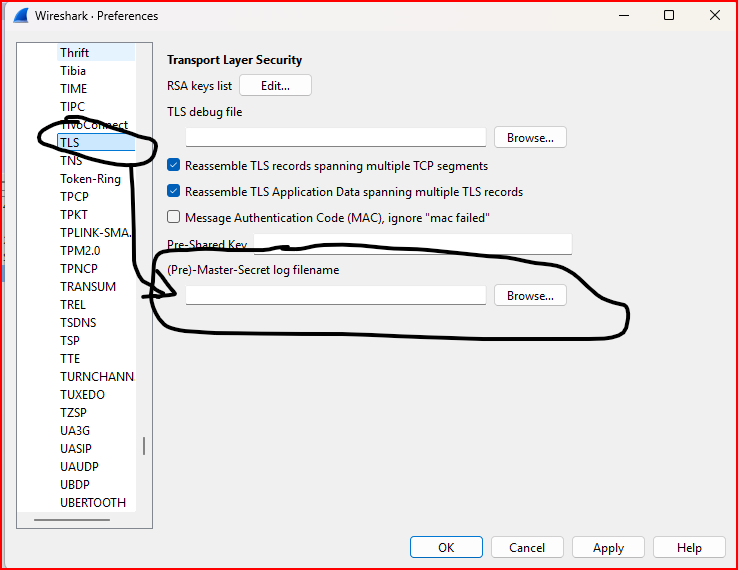Click the TLS debug file text field
Viewport: 738px width, 570px height.
[x=336, y=137]
